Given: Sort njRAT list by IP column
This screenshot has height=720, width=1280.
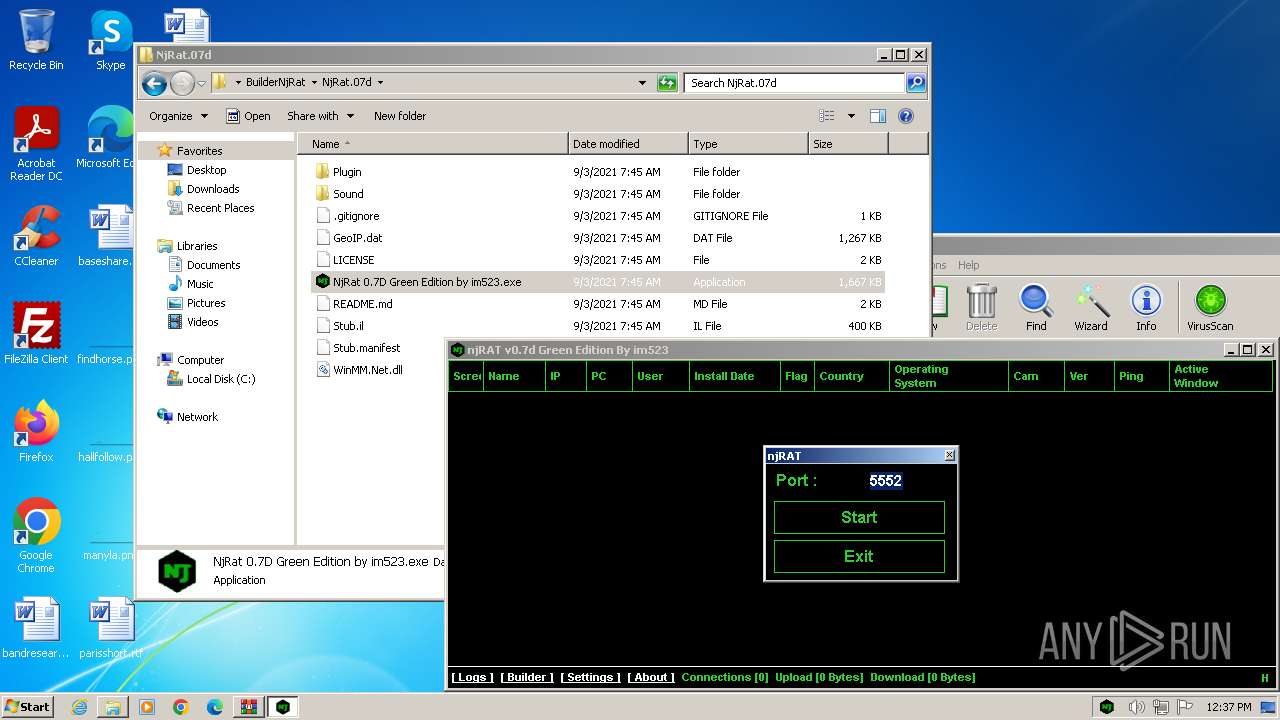Looking at the screenshot, I should [565, 376].
